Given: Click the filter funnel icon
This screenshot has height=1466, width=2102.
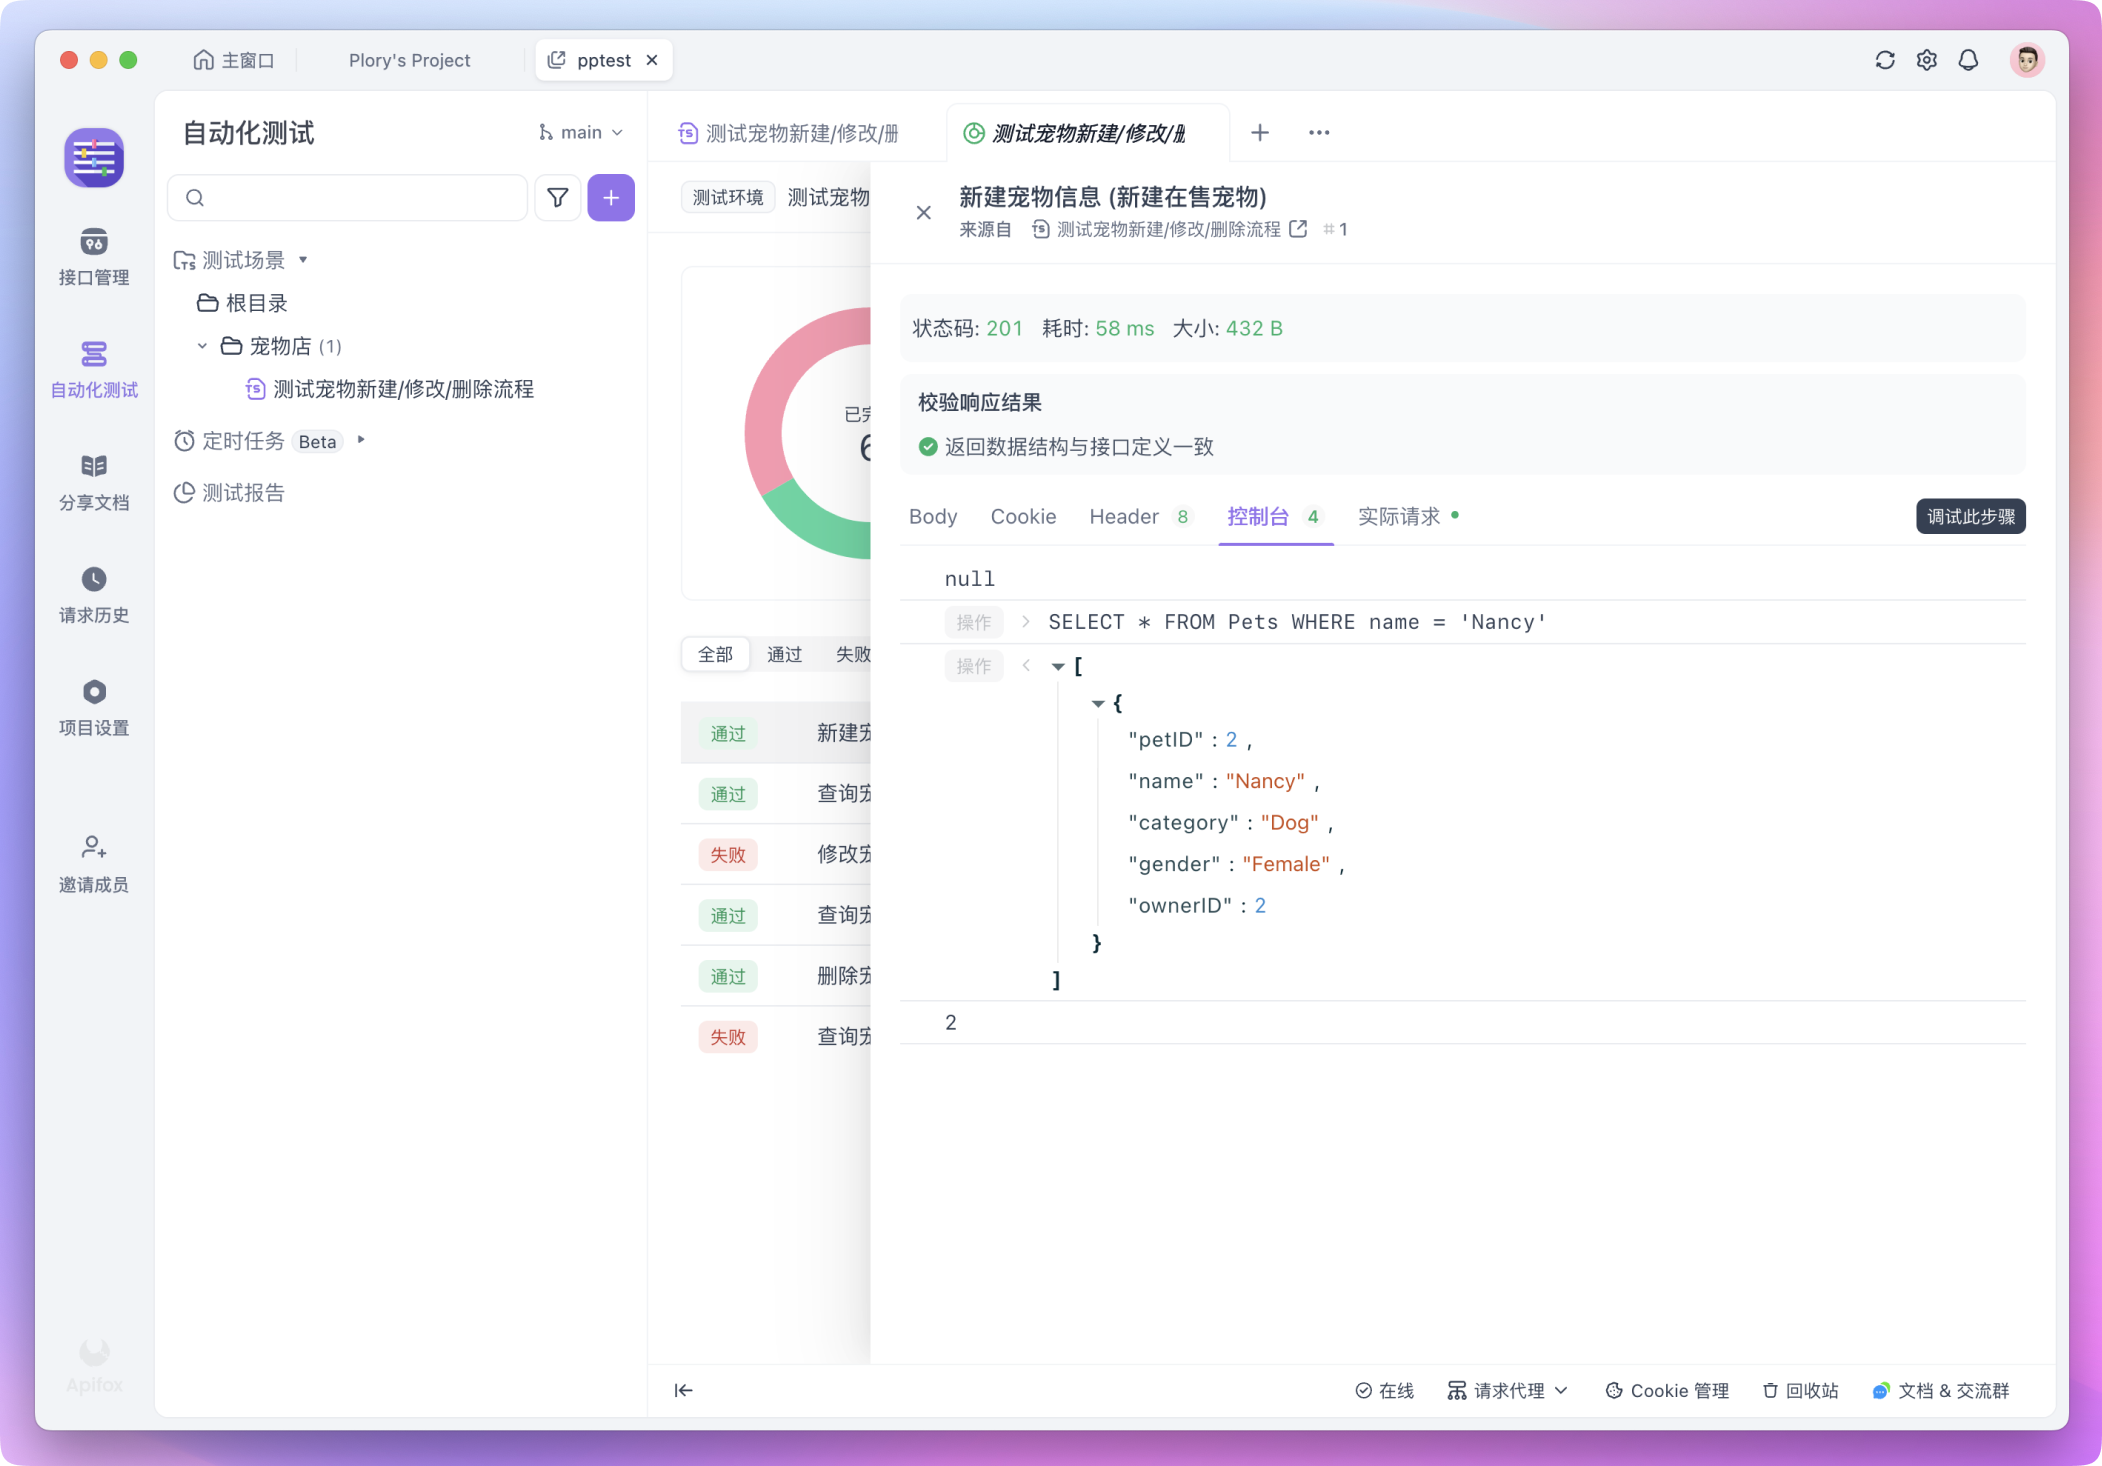Looking at the screenshot, I should click(x=558, y=198).
